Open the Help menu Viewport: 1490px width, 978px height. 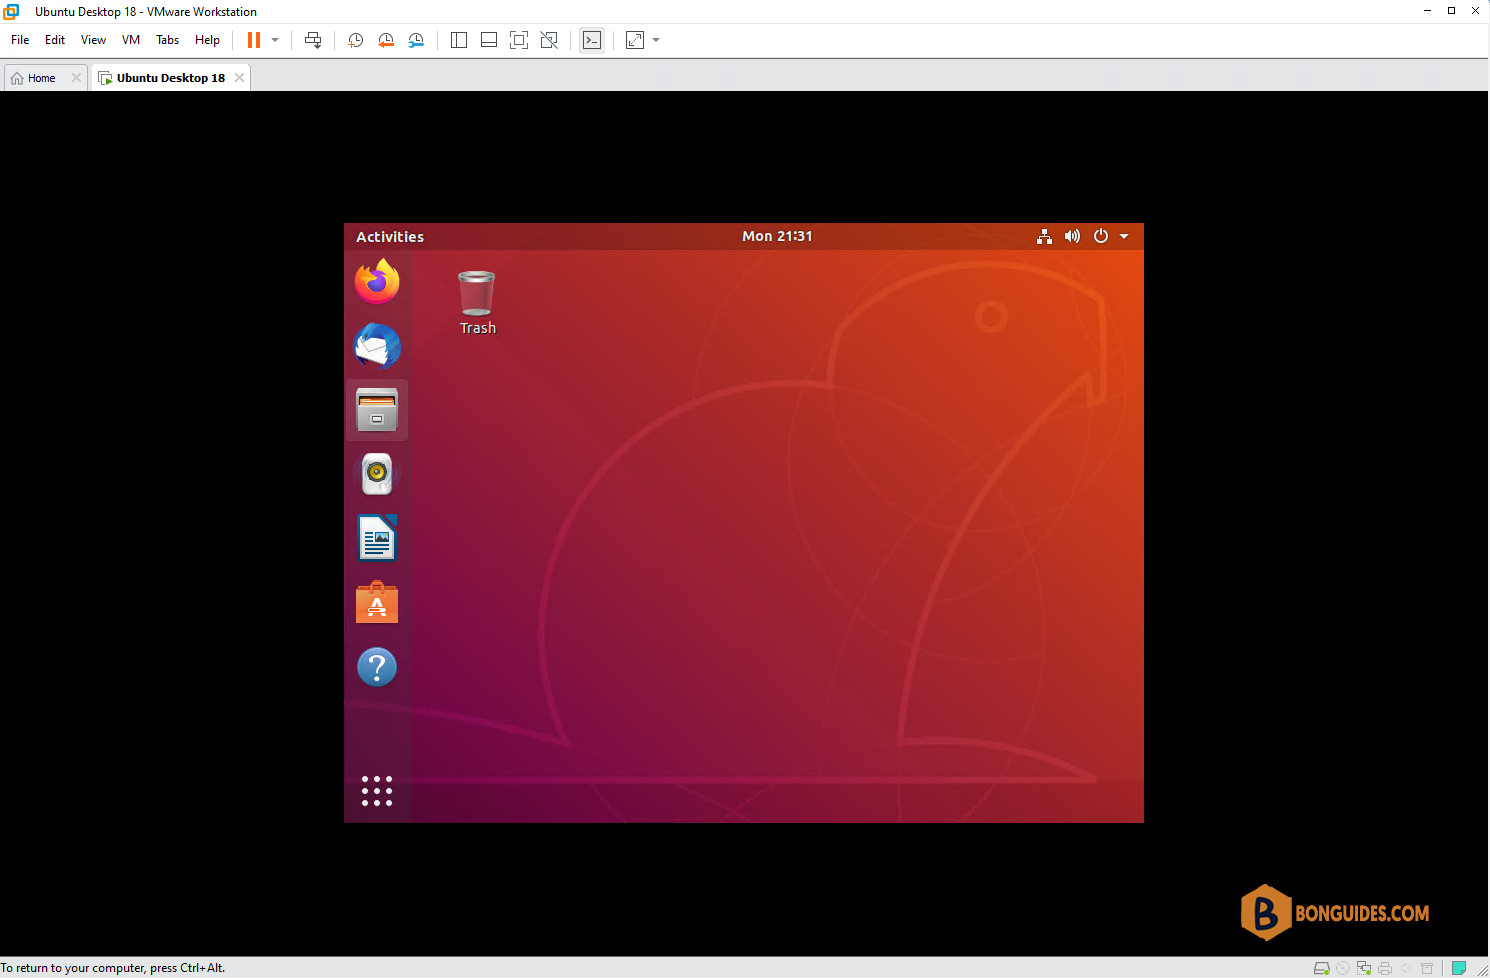tap(207, 40)
